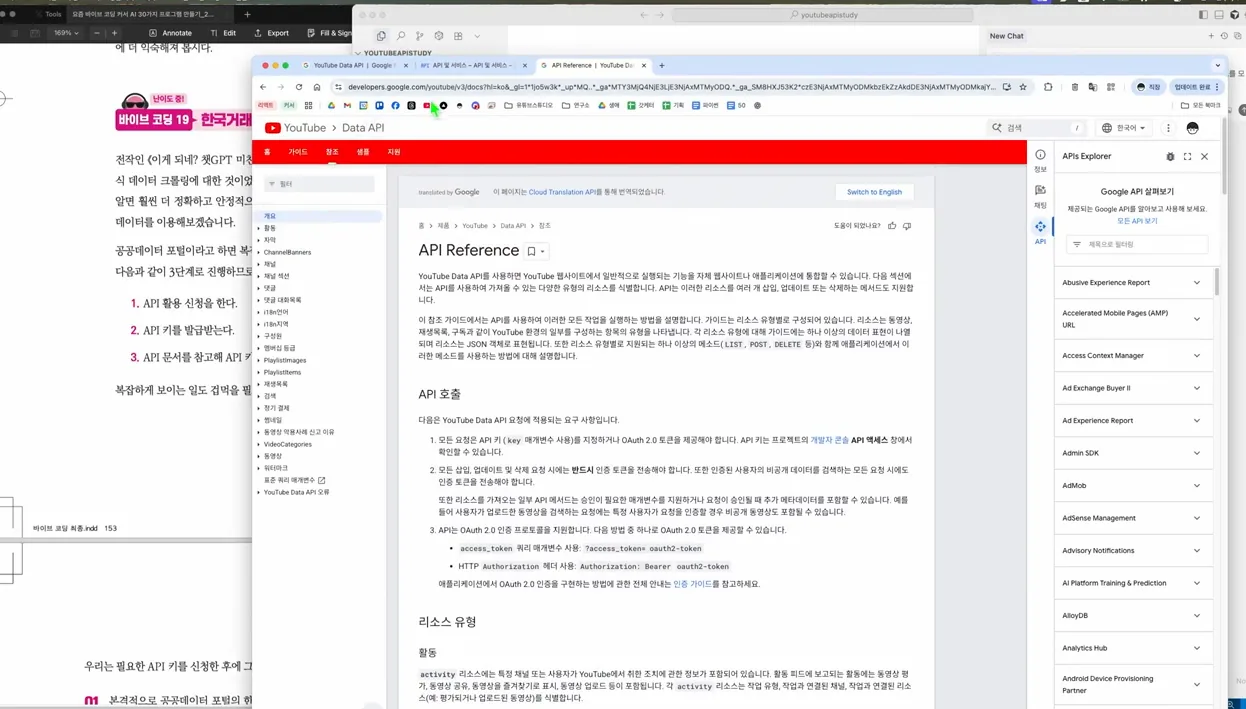Viewport: 1246px width, 709px height.
Task: Open explorer files icon in VS Code
Action: click(x=382, y=36)
